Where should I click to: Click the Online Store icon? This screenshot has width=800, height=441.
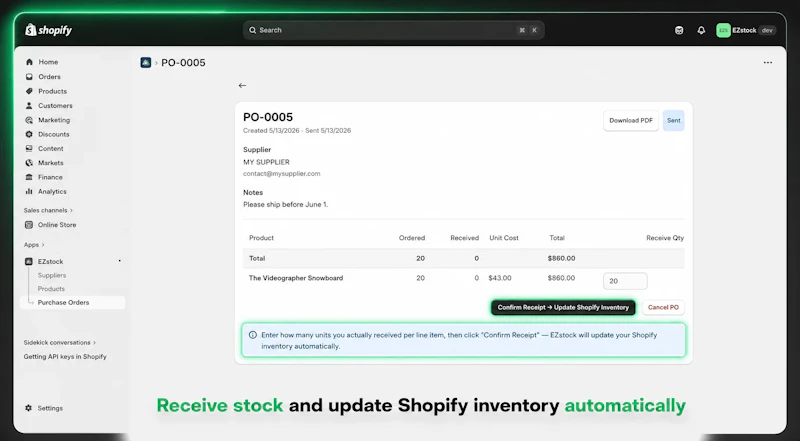click(29, 225)
